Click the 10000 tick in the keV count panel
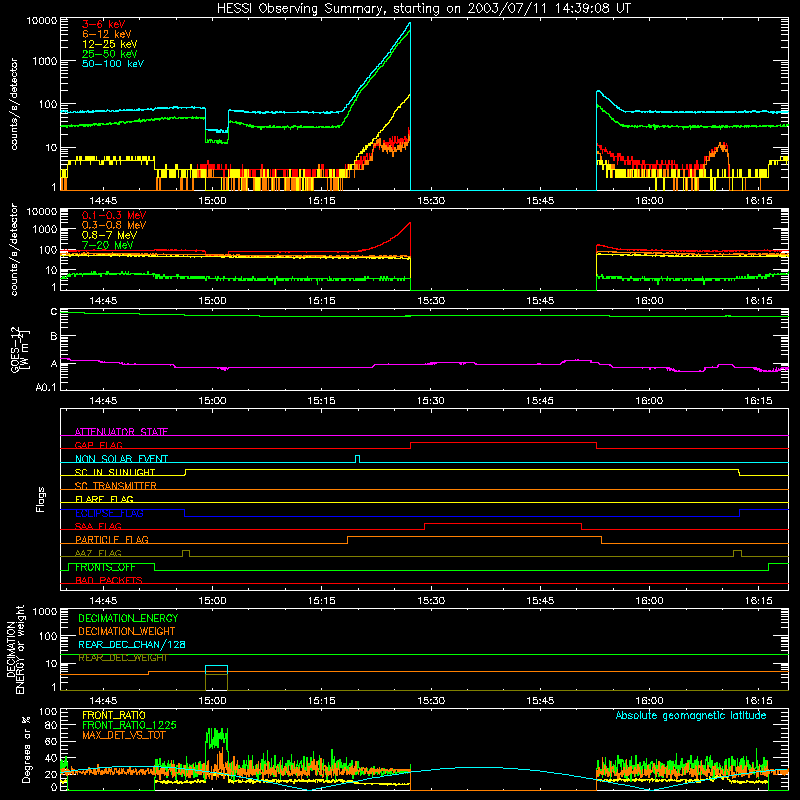The height and width of the screenshot is (800, 800). (x=42, y=21)
